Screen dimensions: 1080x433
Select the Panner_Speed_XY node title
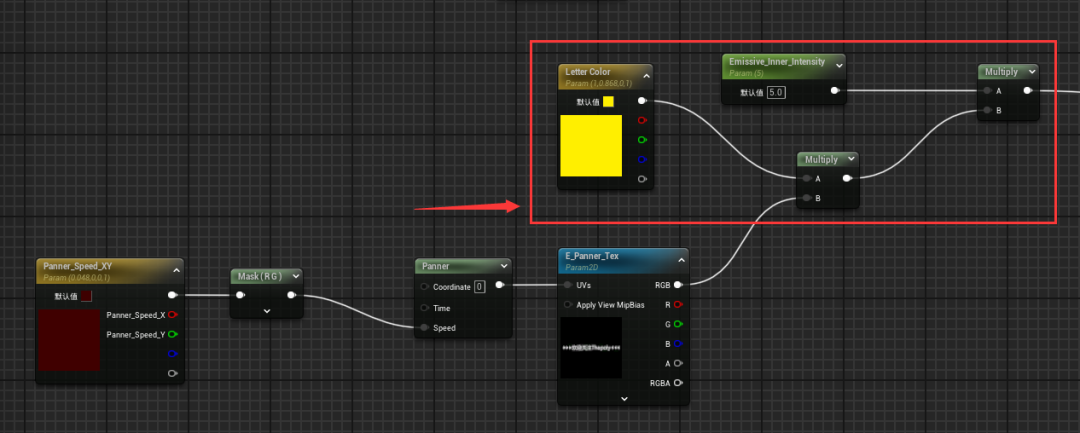click(77, 266)
